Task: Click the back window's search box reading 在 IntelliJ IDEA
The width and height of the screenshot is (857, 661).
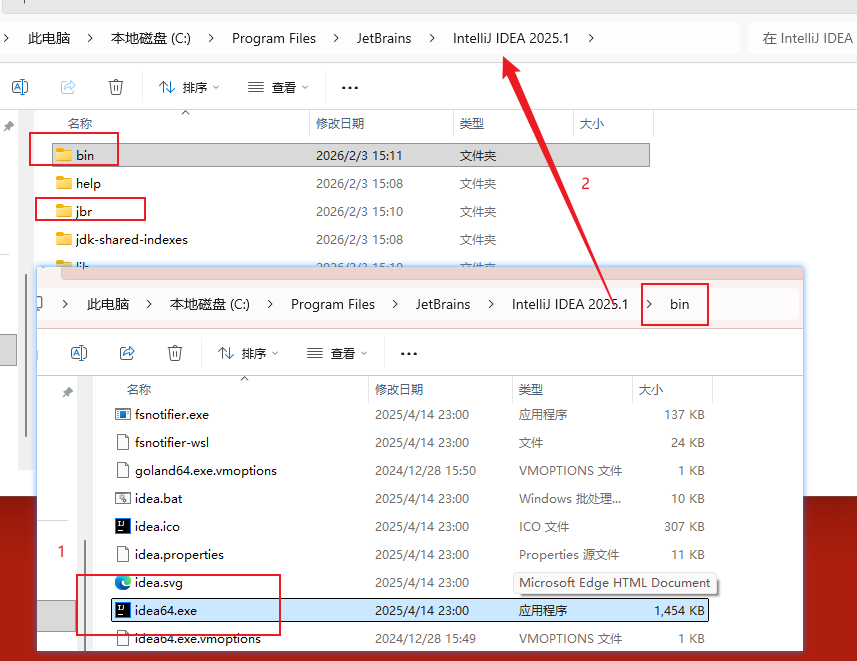Action: (x=802, y=38)
